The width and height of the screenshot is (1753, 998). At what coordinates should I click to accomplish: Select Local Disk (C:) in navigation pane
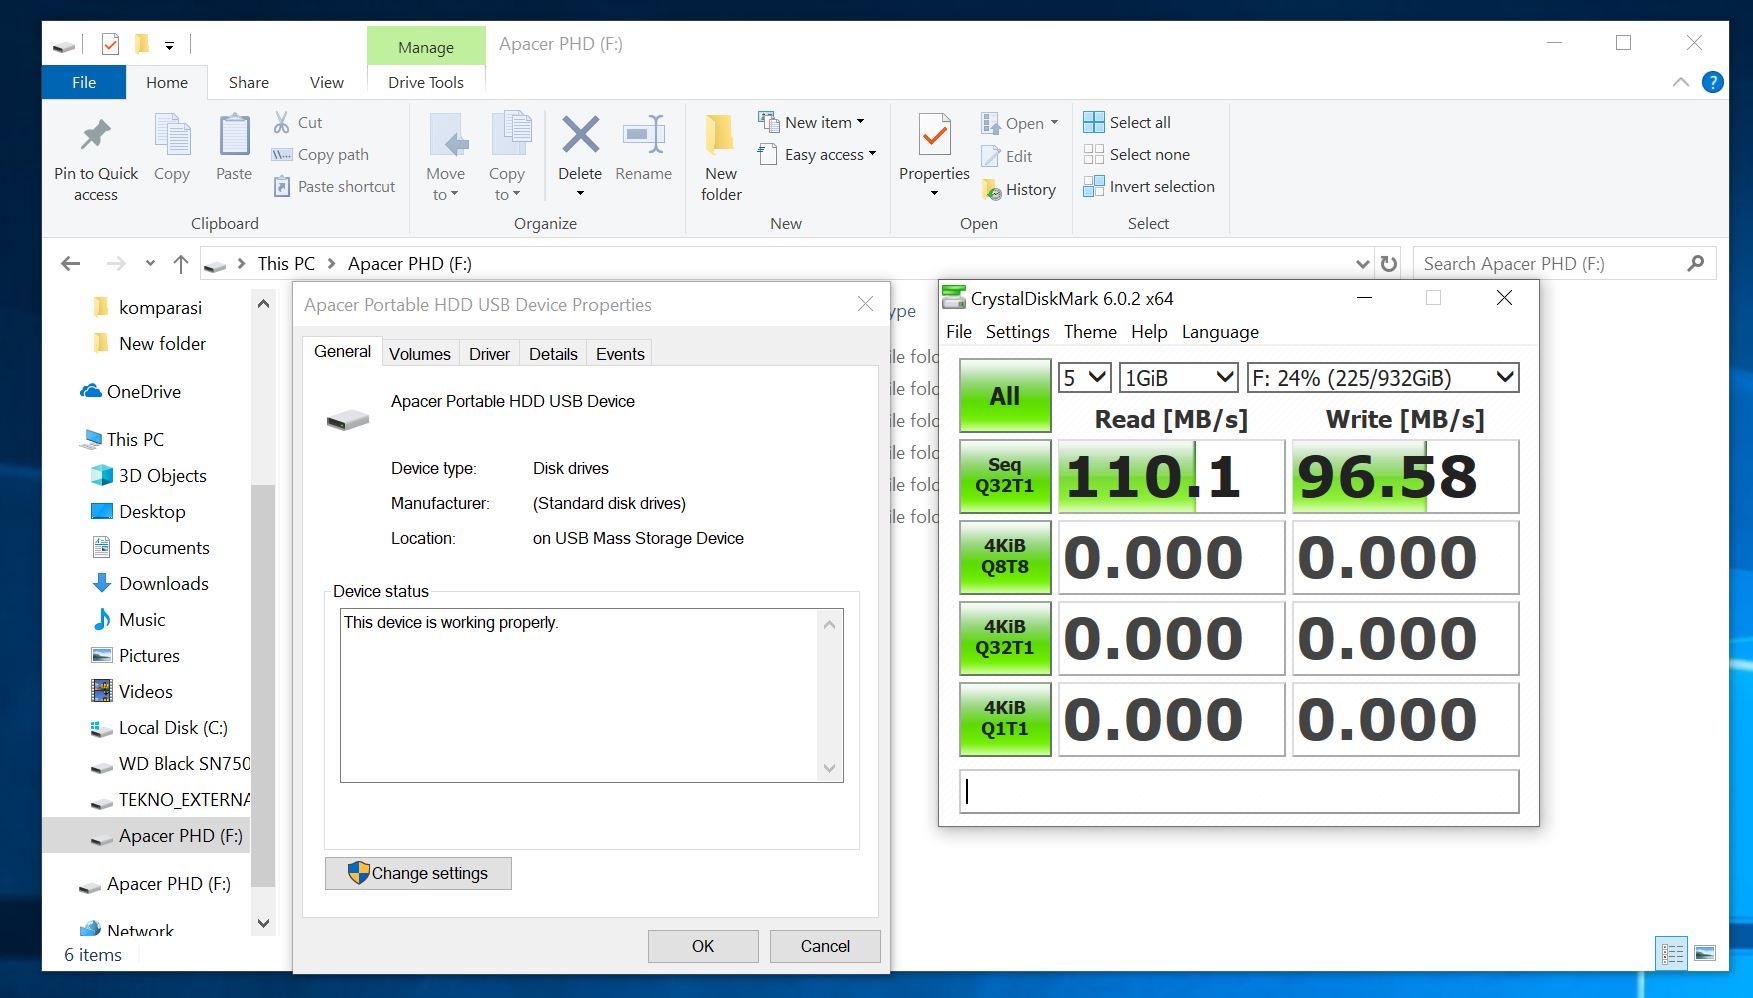160,728
